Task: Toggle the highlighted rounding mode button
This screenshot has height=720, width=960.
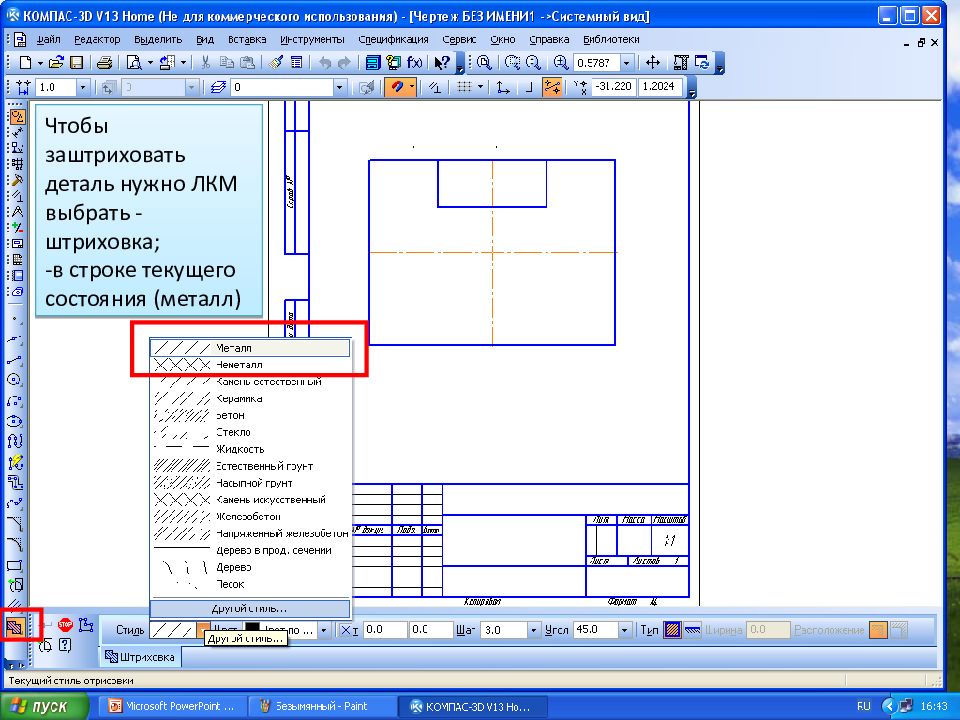Action: pos(552,88)
